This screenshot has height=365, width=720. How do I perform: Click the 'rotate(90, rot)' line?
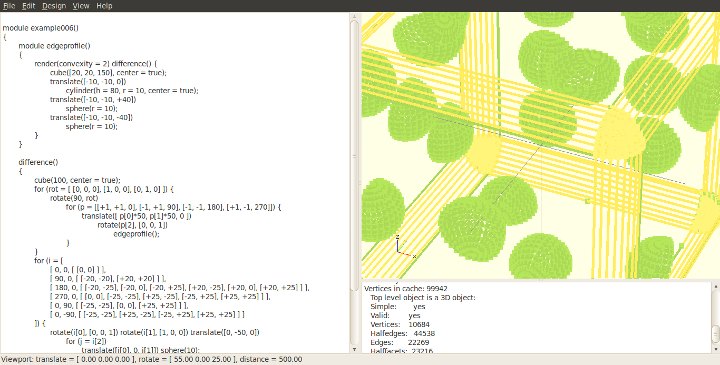pos(73,198)
